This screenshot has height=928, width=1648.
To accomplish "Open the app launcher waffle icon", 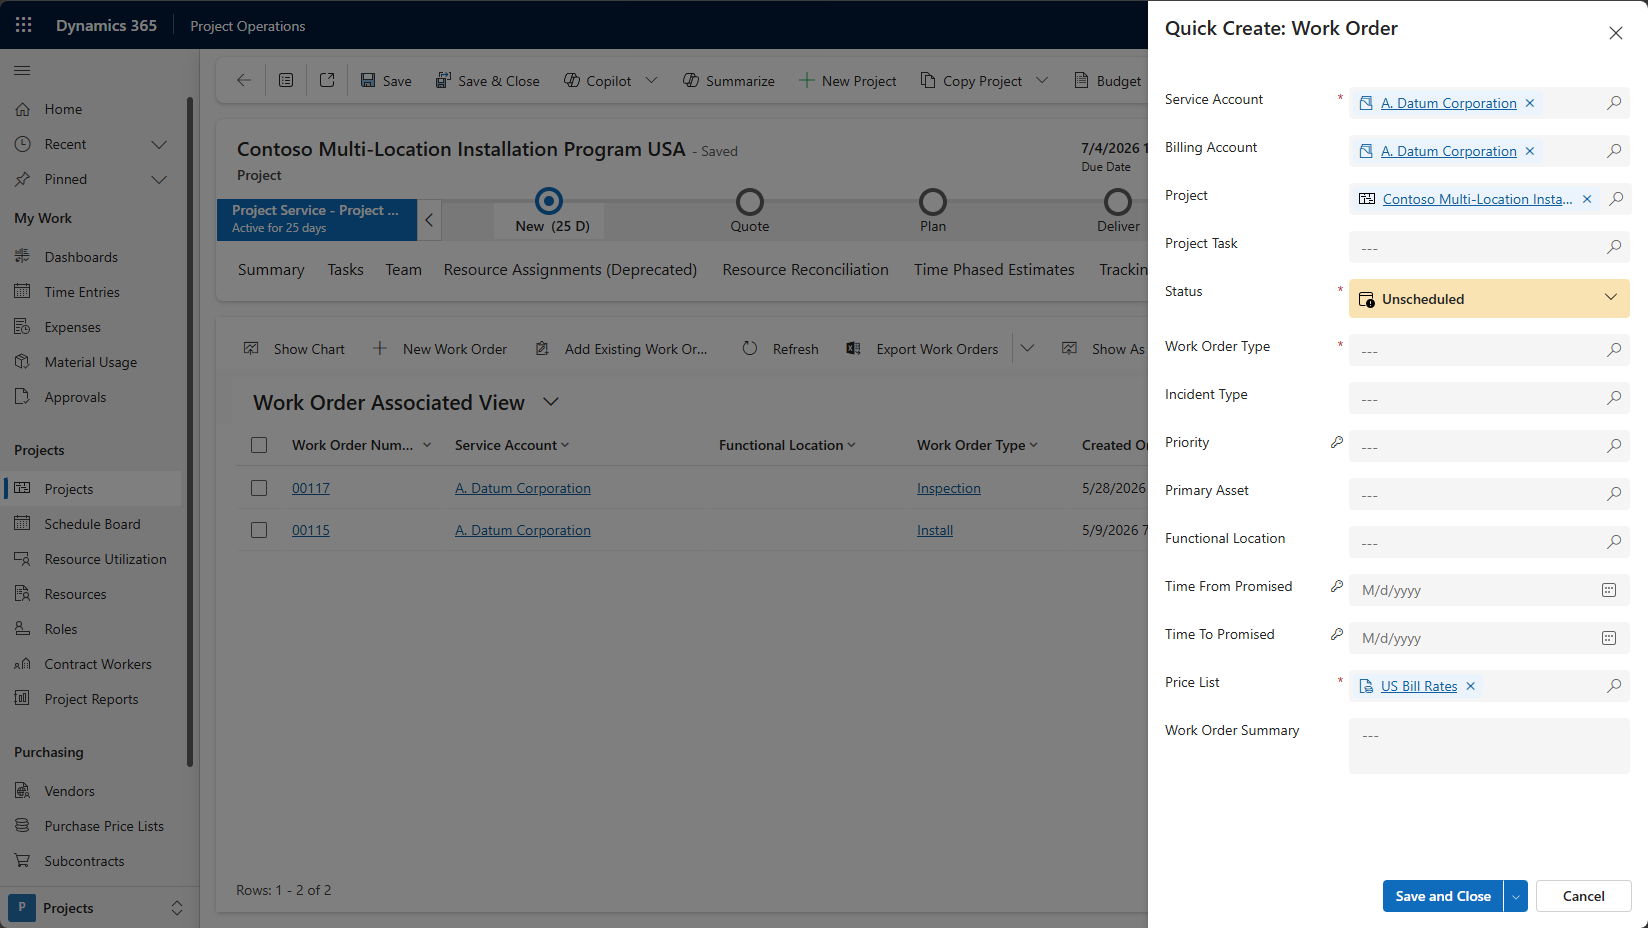I will click(x=24, y=25).
